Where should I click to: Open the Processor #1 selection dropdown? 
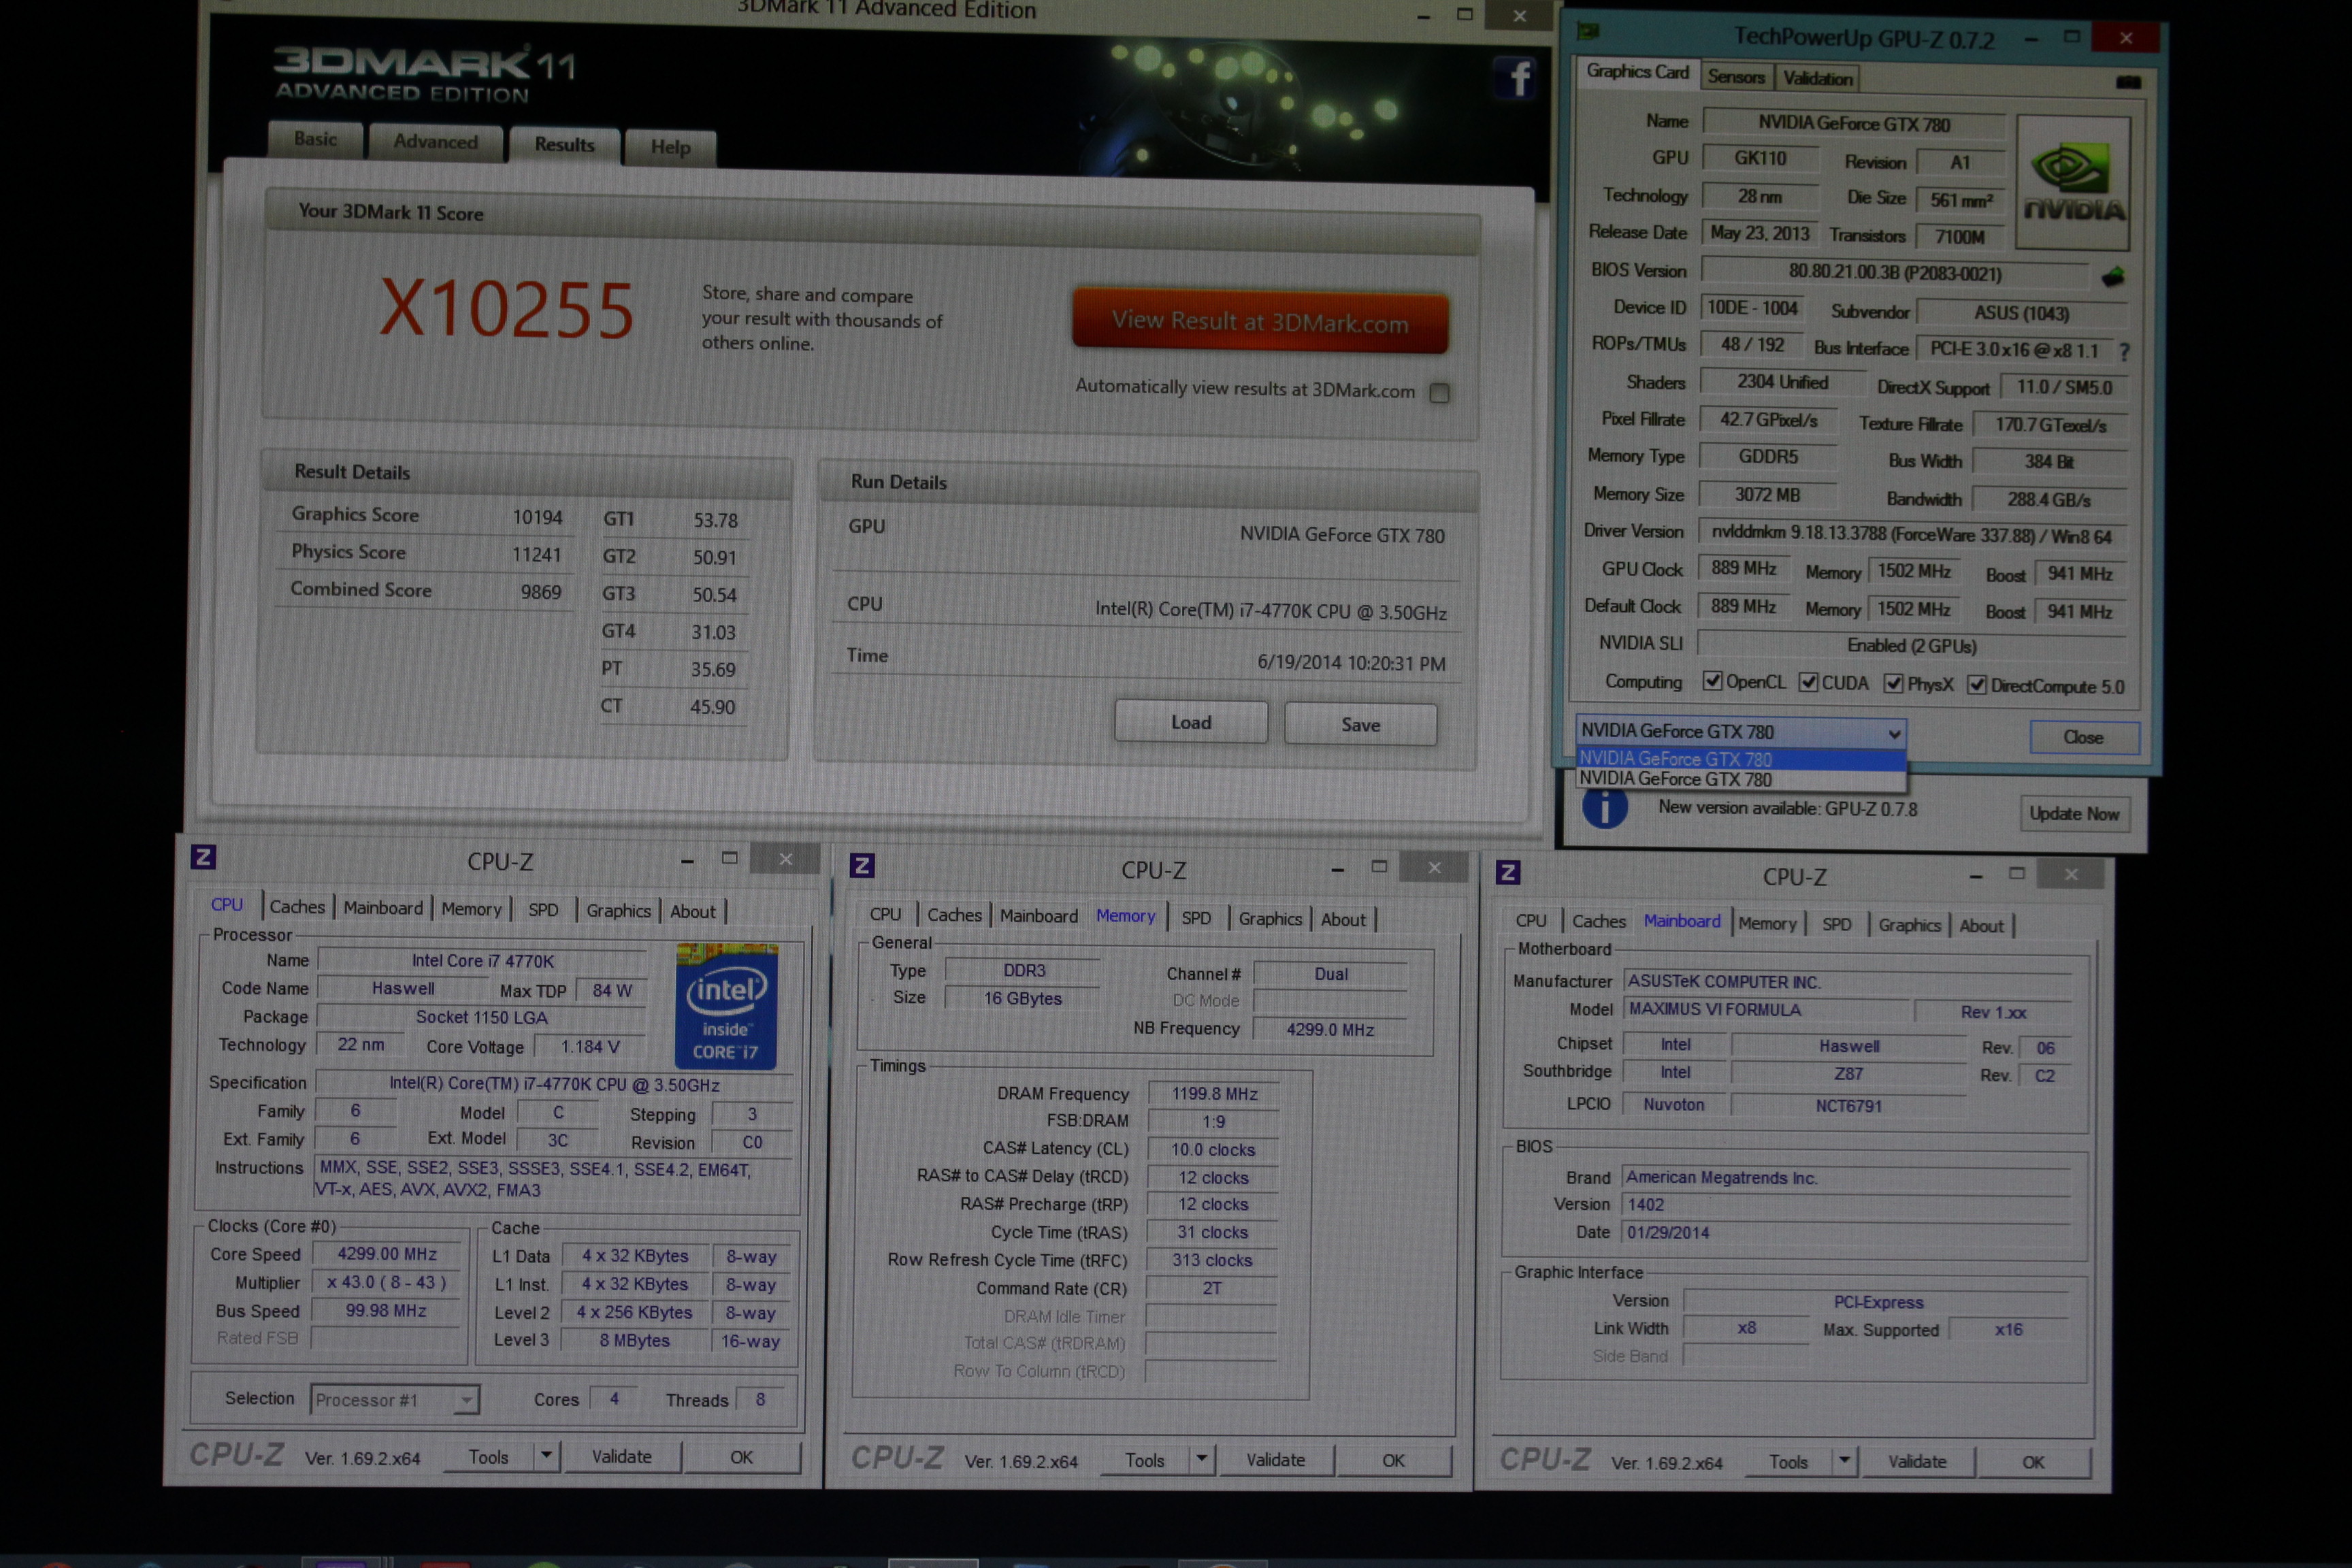(394, 1400)
